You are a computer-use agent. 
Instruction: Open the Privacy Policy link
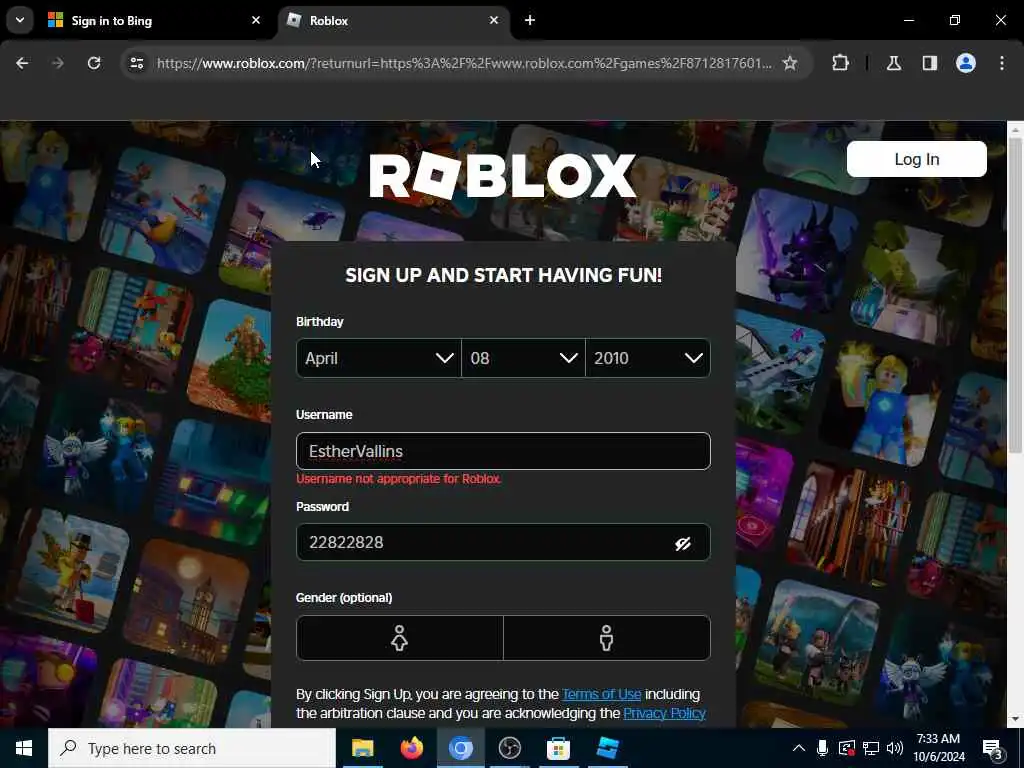(664, 713)
